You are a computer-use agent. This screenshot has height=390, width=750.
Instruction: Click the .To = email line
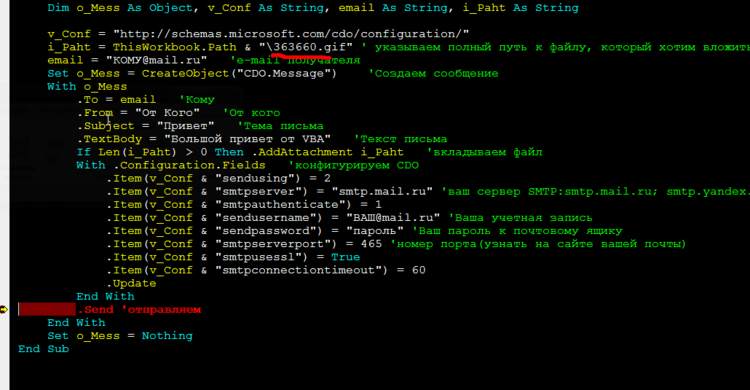pos(116,100)
